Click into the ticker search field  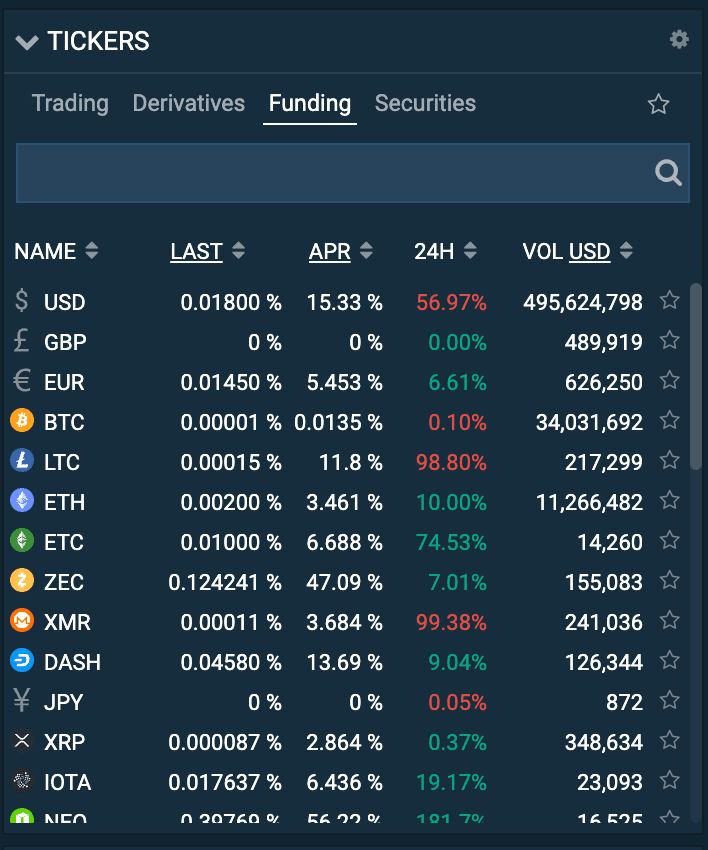[330, 173]
